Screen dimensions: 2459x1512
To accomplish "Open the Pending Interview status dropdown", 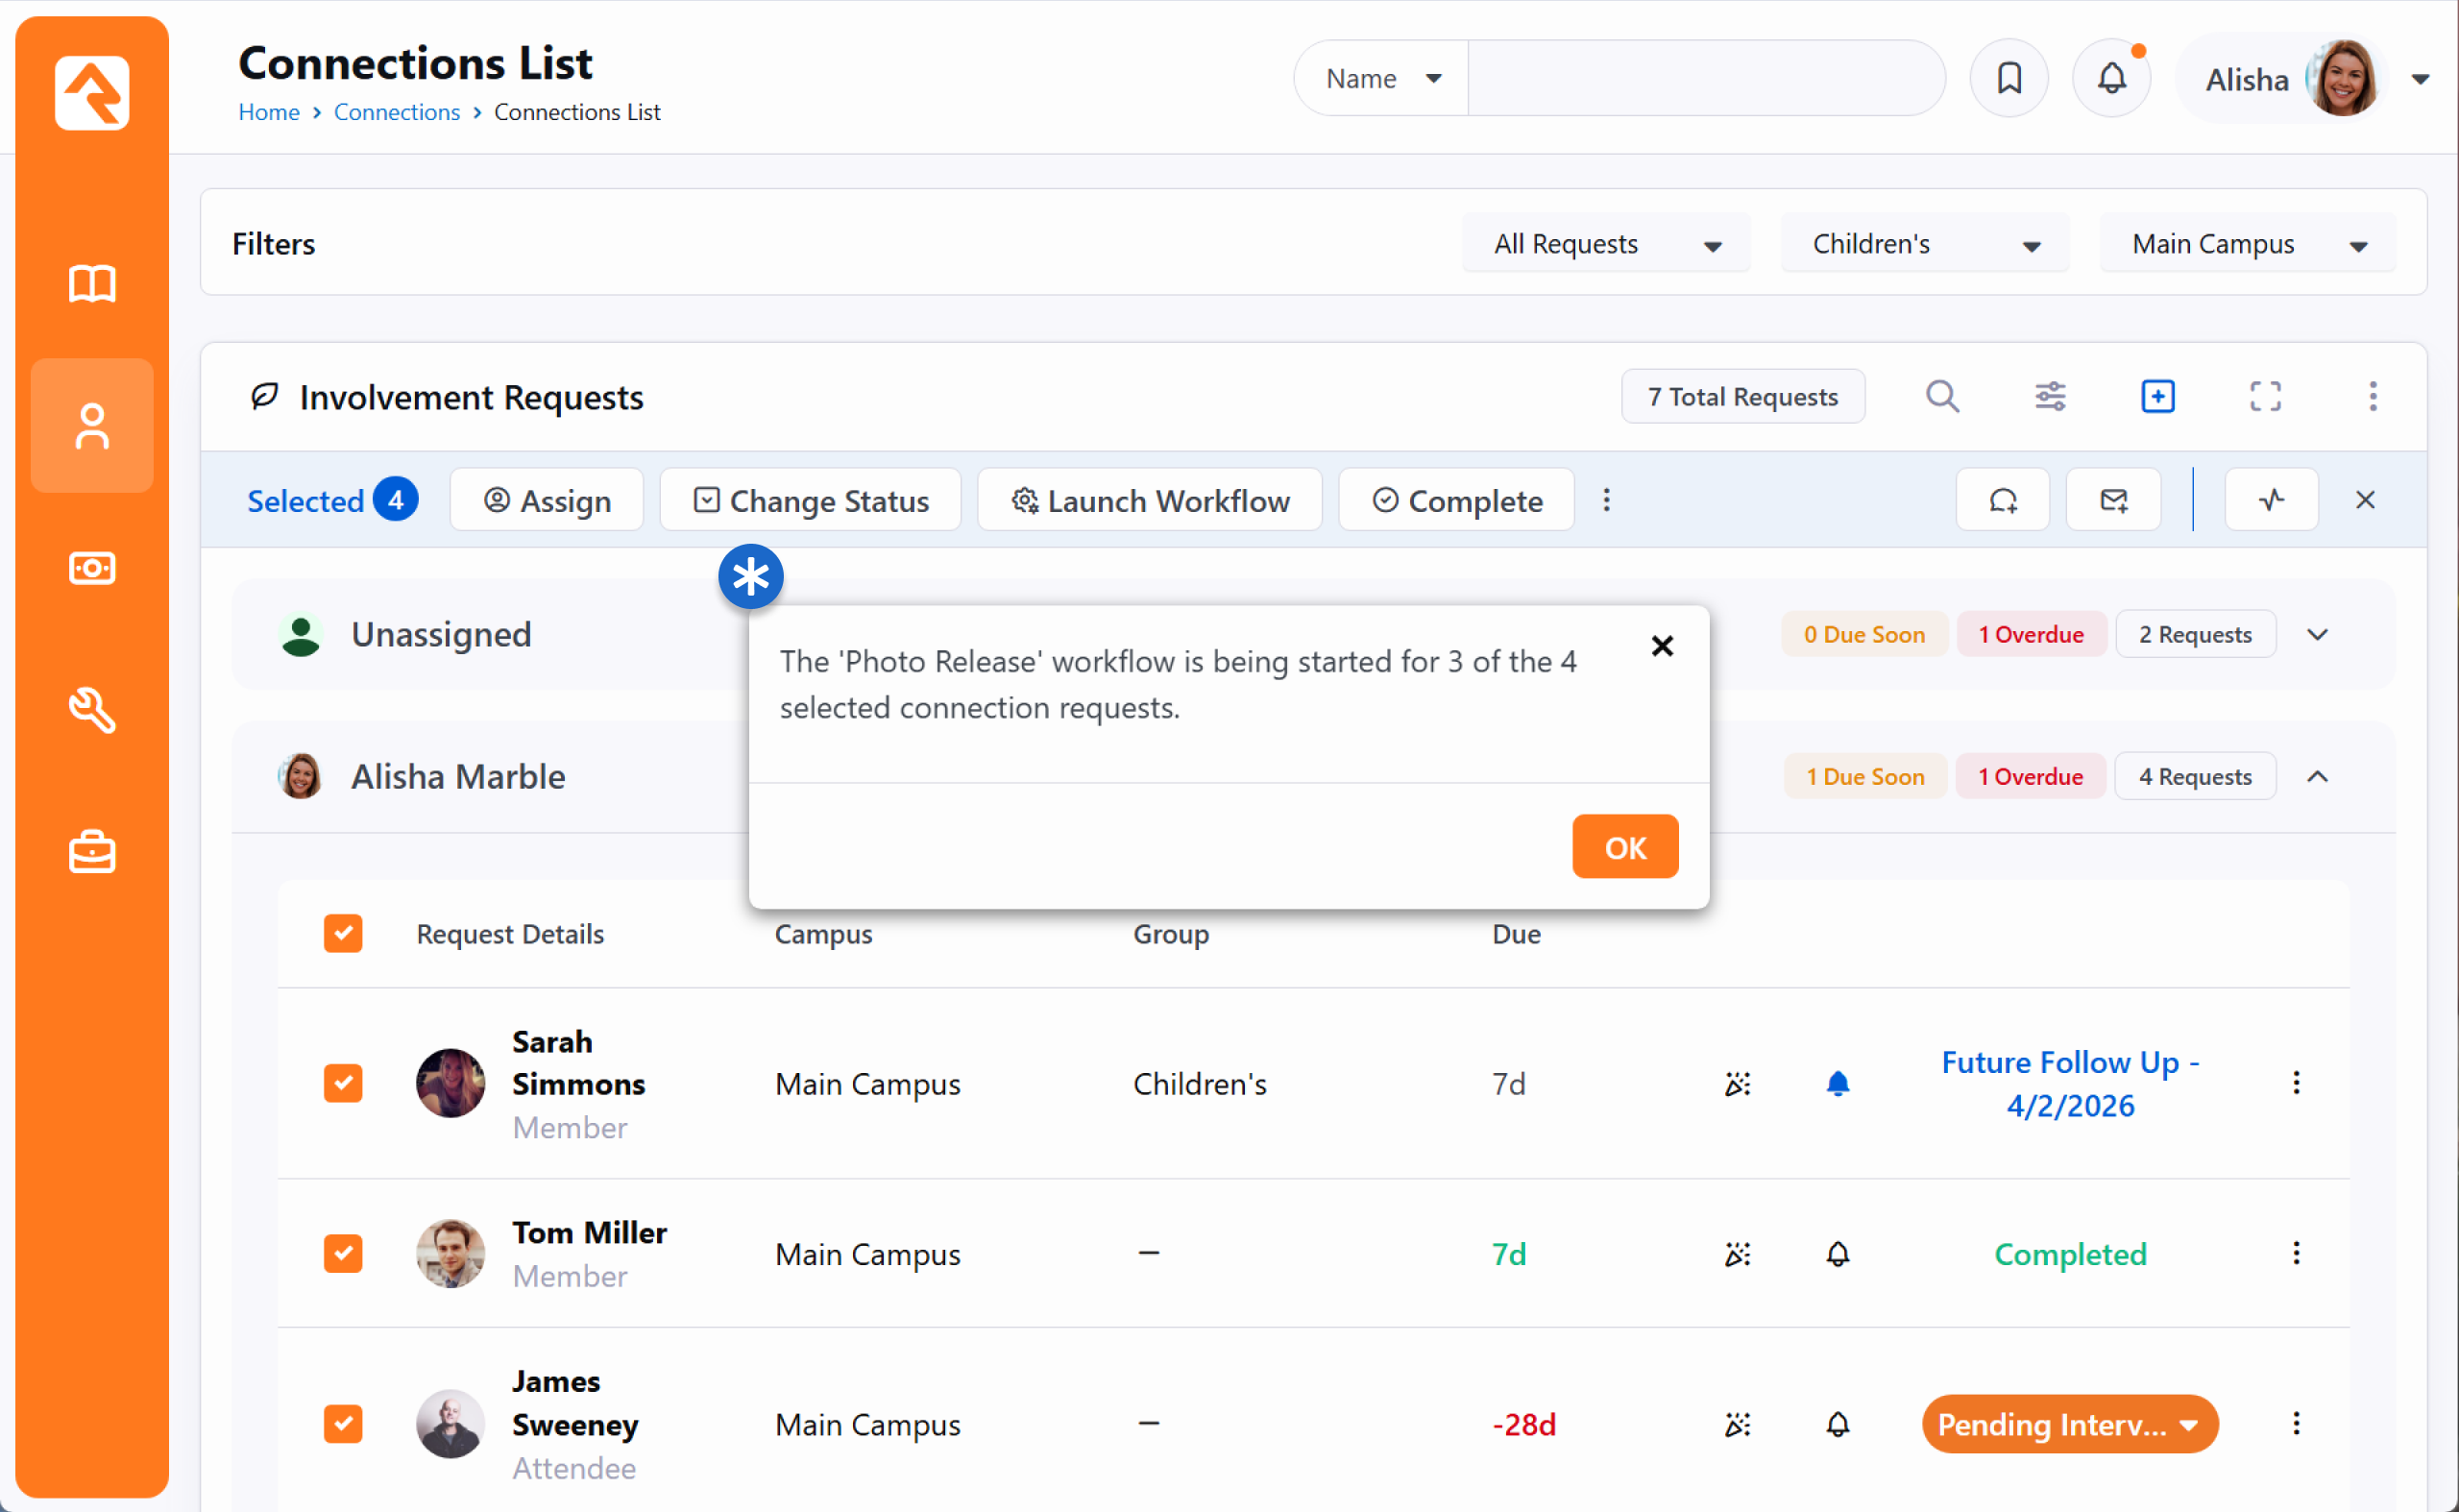I will coord(2069,1424).
